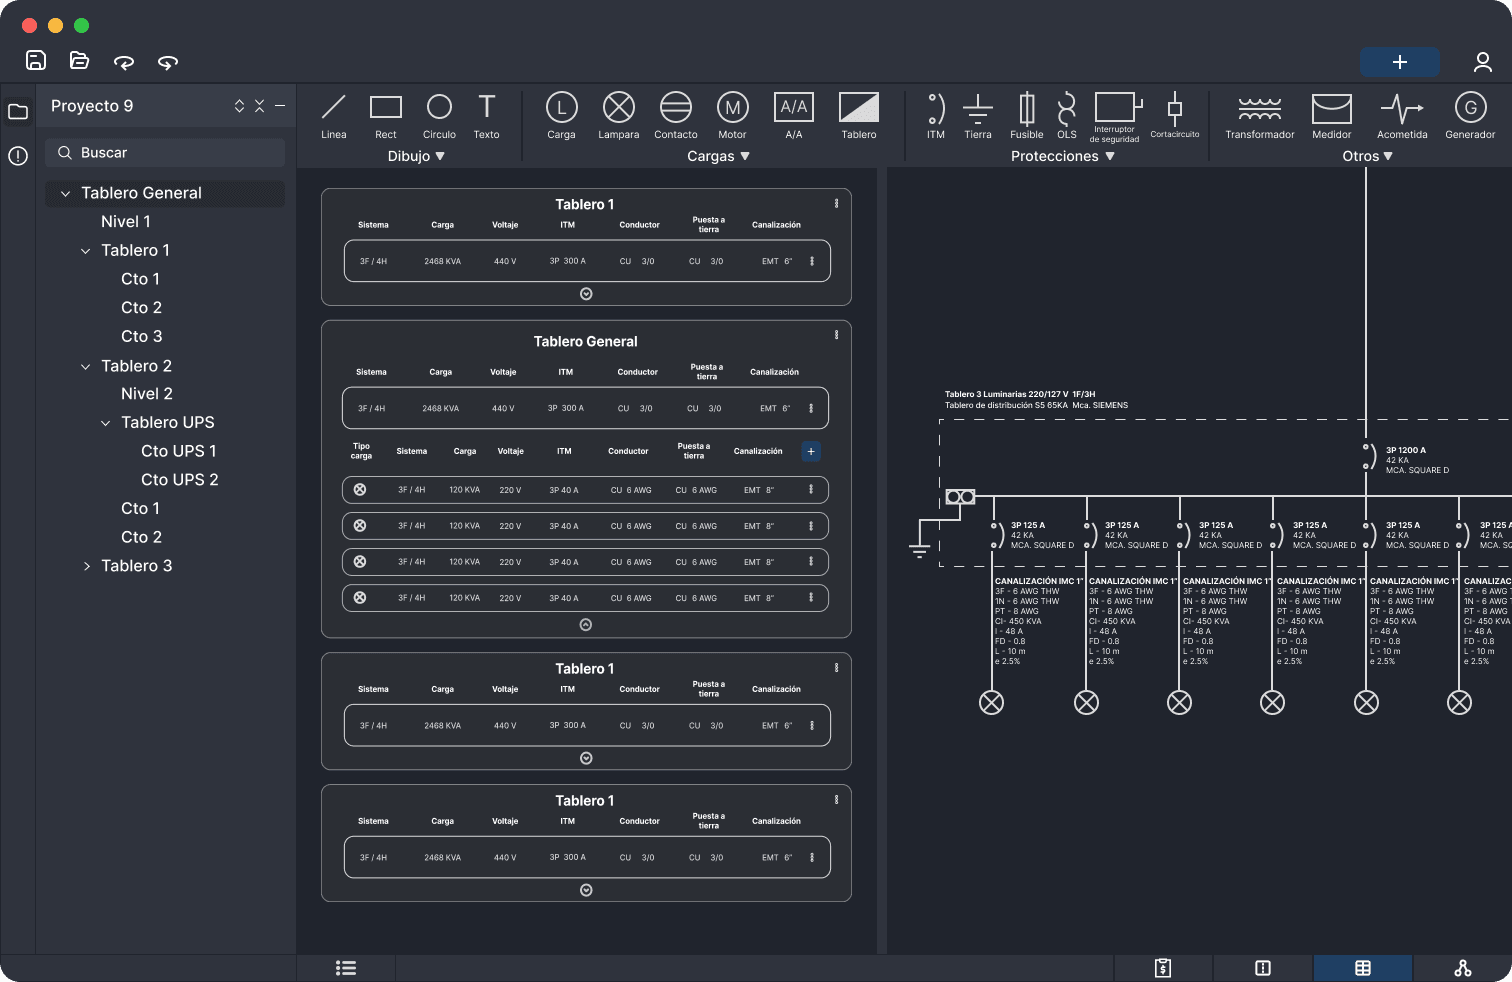Select the Texto tool
Screen dimensions: 1512x982
487,116
